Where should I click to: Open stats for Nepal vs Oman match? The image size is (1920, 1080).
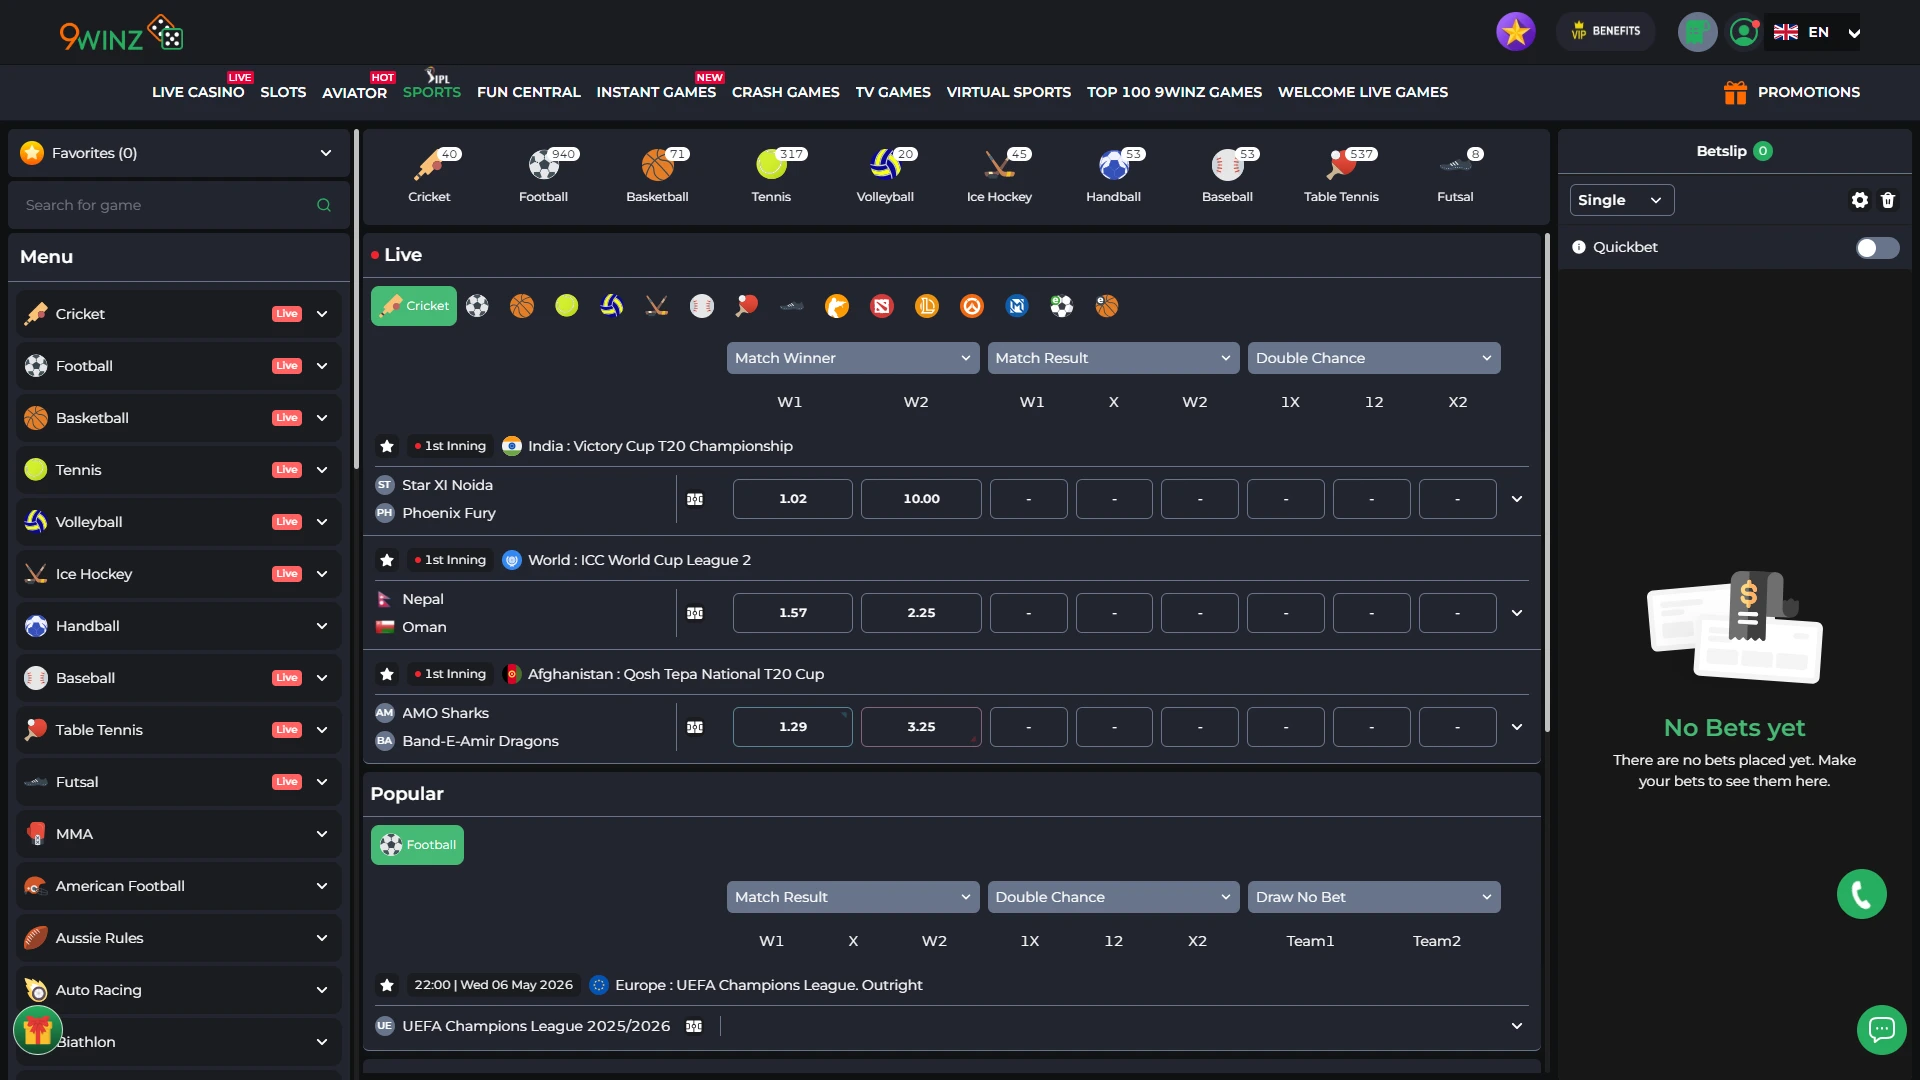[x=695, y=613]
